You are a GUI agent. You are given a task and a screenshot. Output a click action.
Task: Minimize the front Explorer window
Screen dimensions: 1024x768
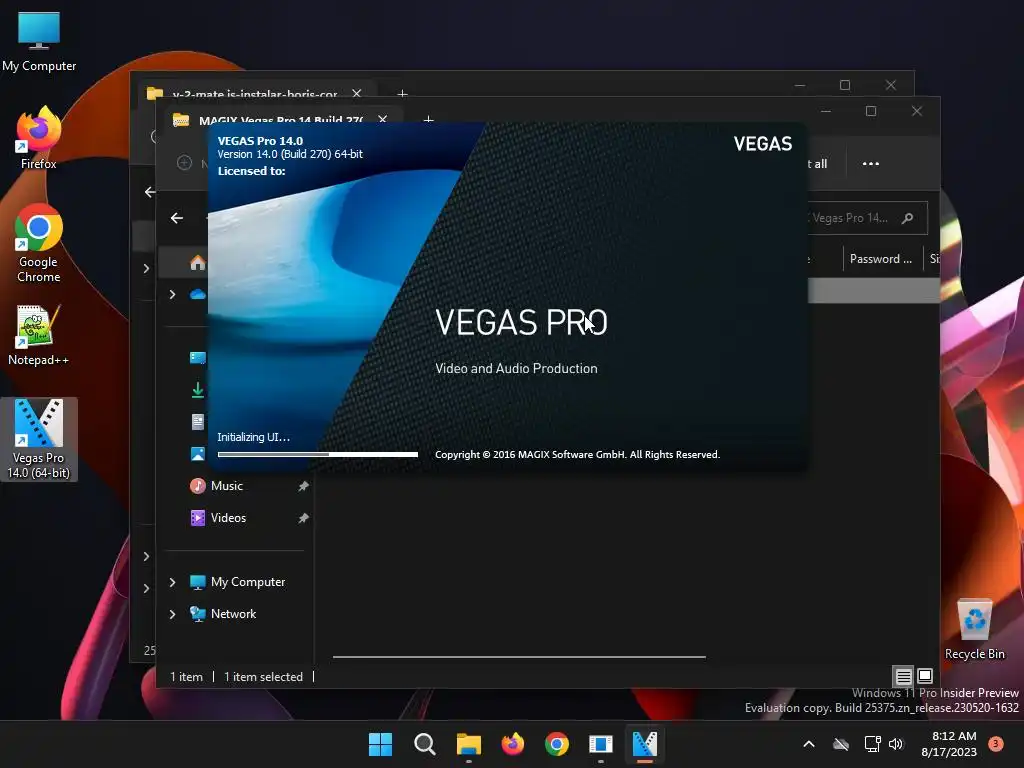825,111
